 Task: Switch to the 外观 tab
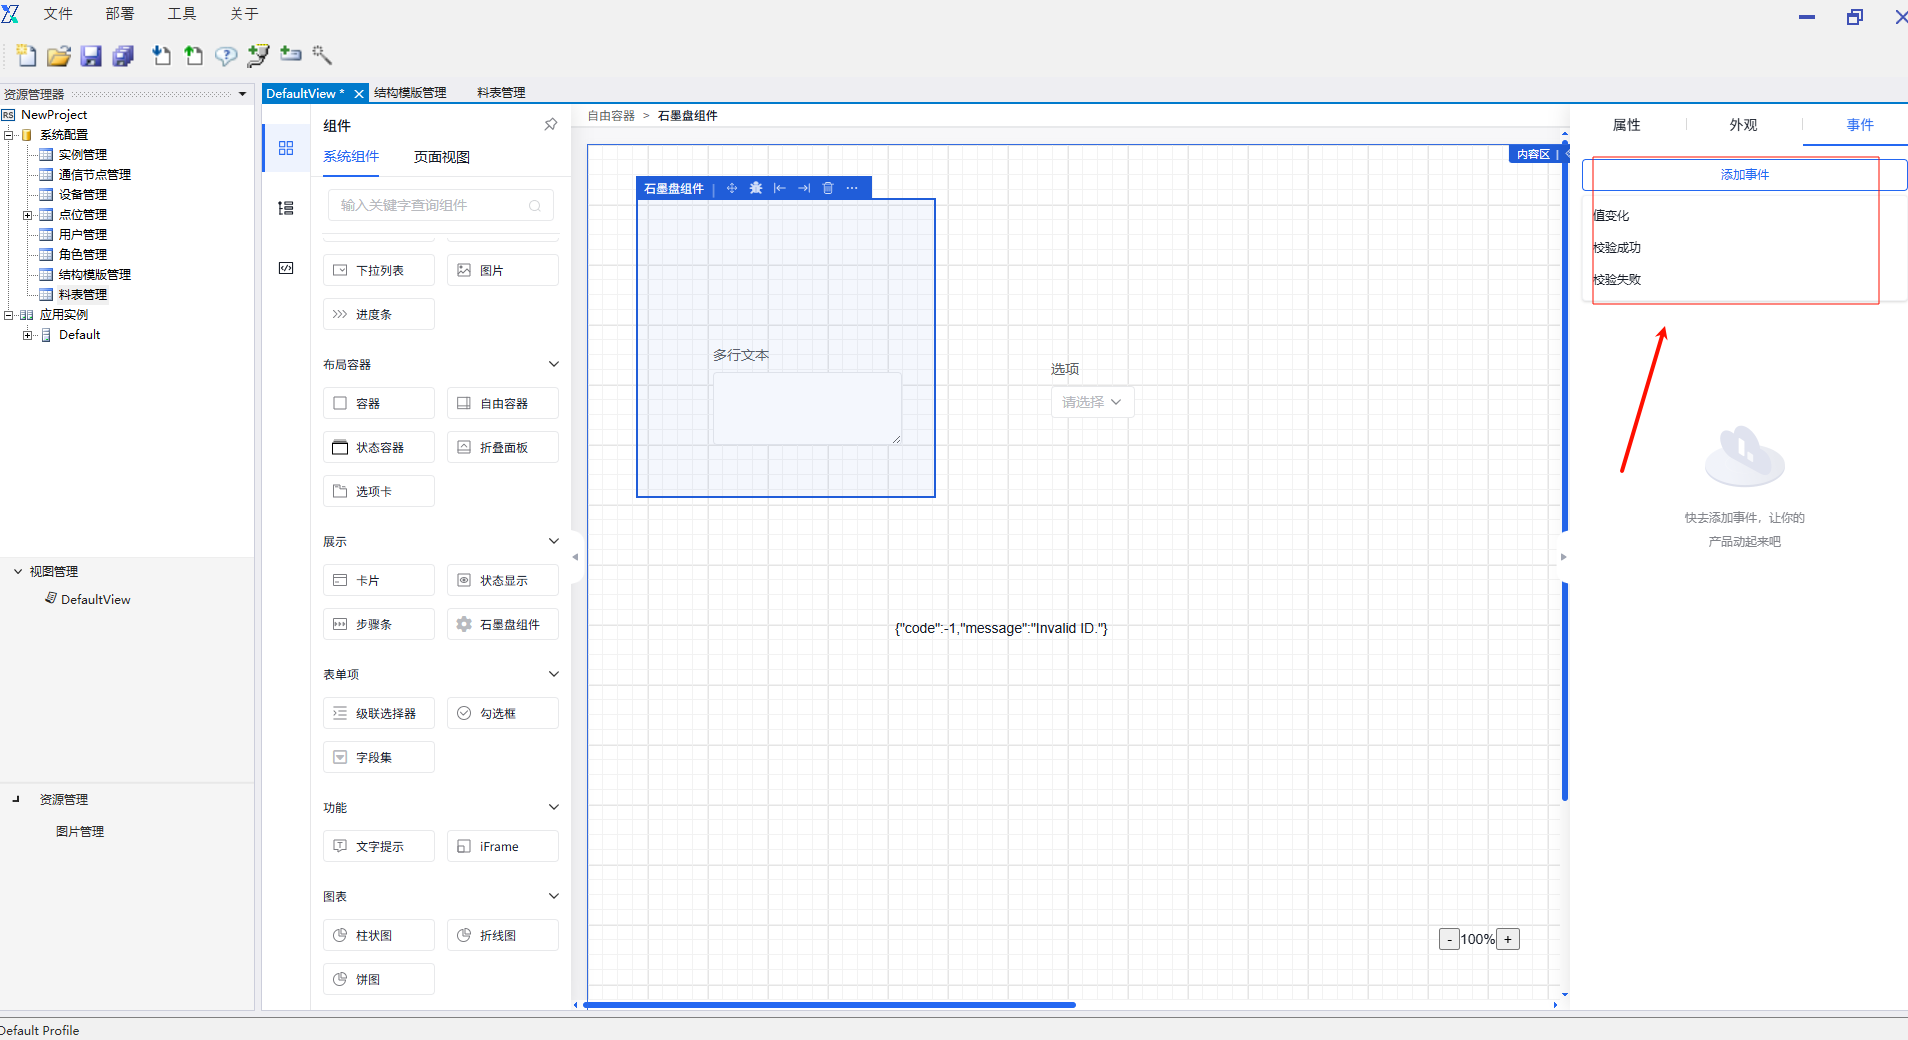click(1743, 125)
